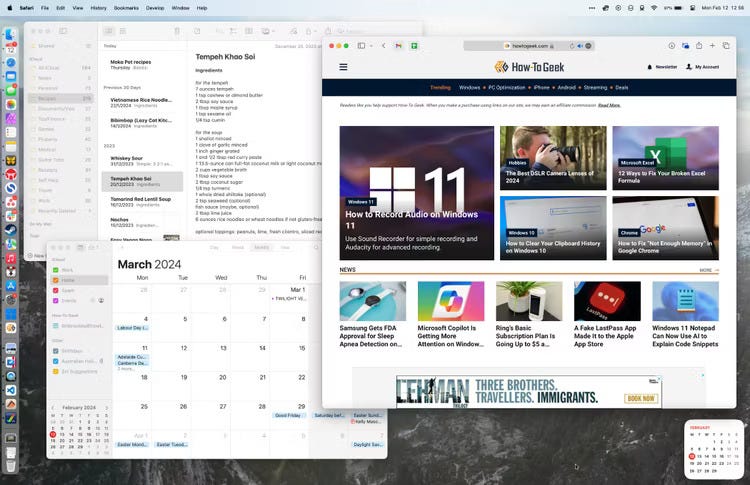This screenshot has width=750, height=485.
Task: Click the Wi-Fi icon in the menu bar
Action: point(654,8)
